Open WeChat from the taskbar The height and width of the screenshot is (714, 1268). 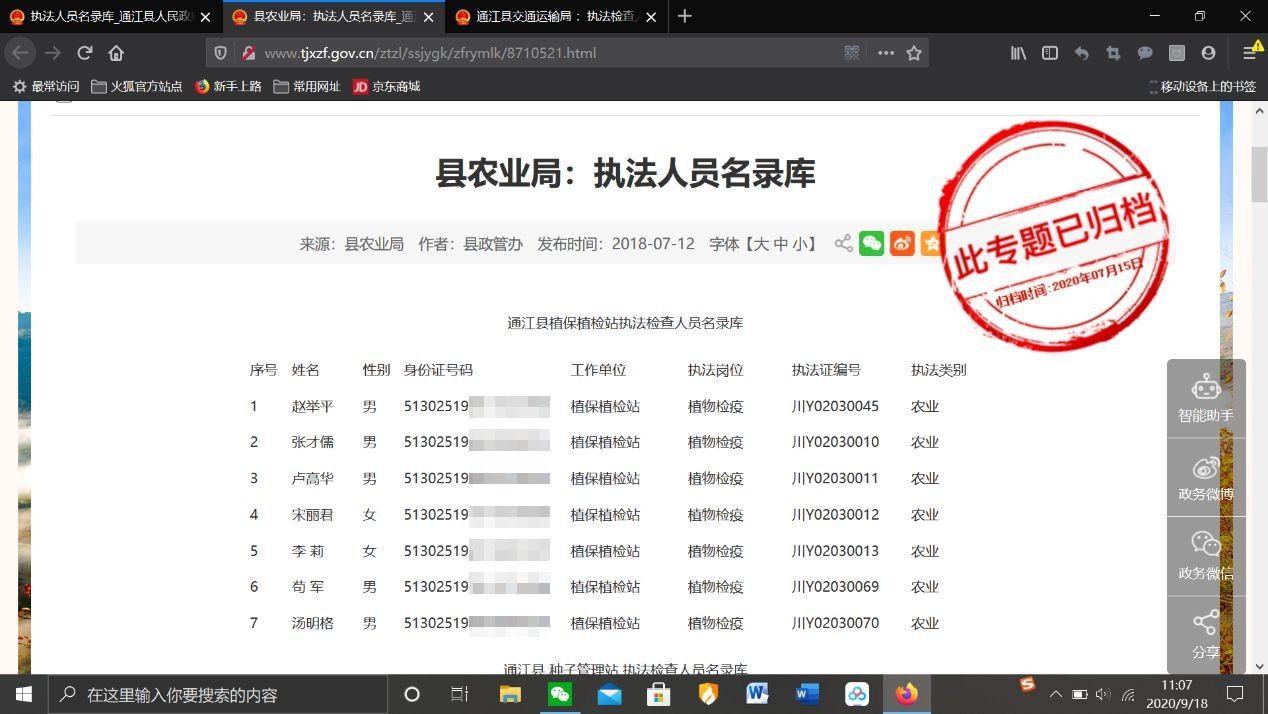click(560, 694)
